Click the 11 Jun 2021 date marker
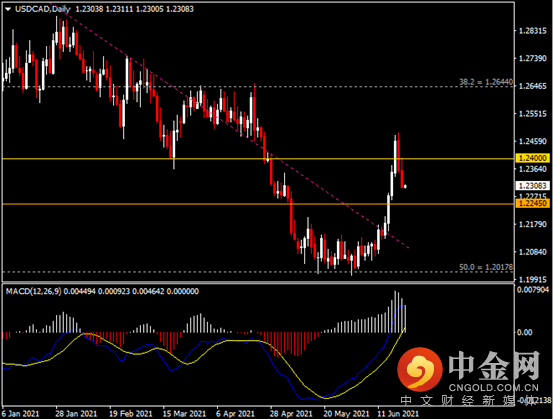This screenshot has height=419, width=554. coord(398,413)
